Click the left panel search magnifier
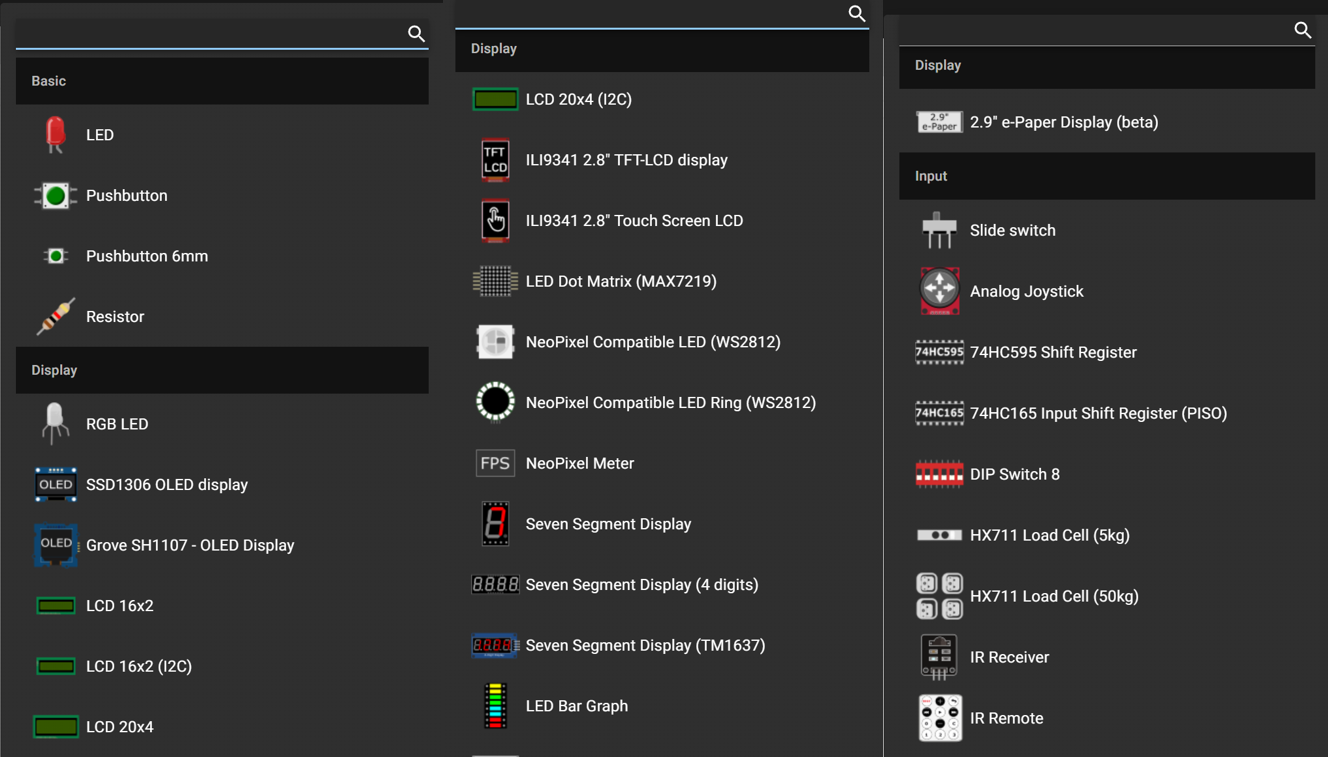 pos(416,34)
